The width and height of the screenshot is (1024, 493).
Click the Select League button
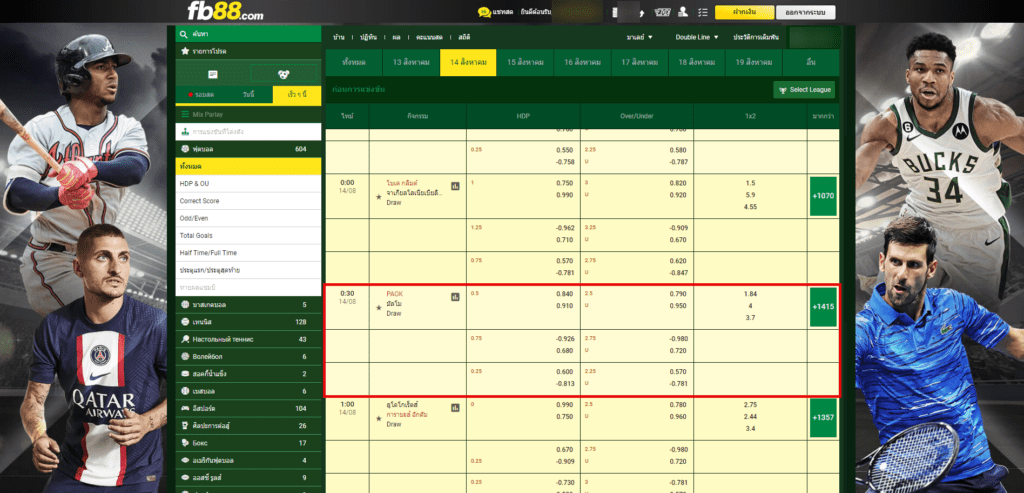tap(804, 90)
